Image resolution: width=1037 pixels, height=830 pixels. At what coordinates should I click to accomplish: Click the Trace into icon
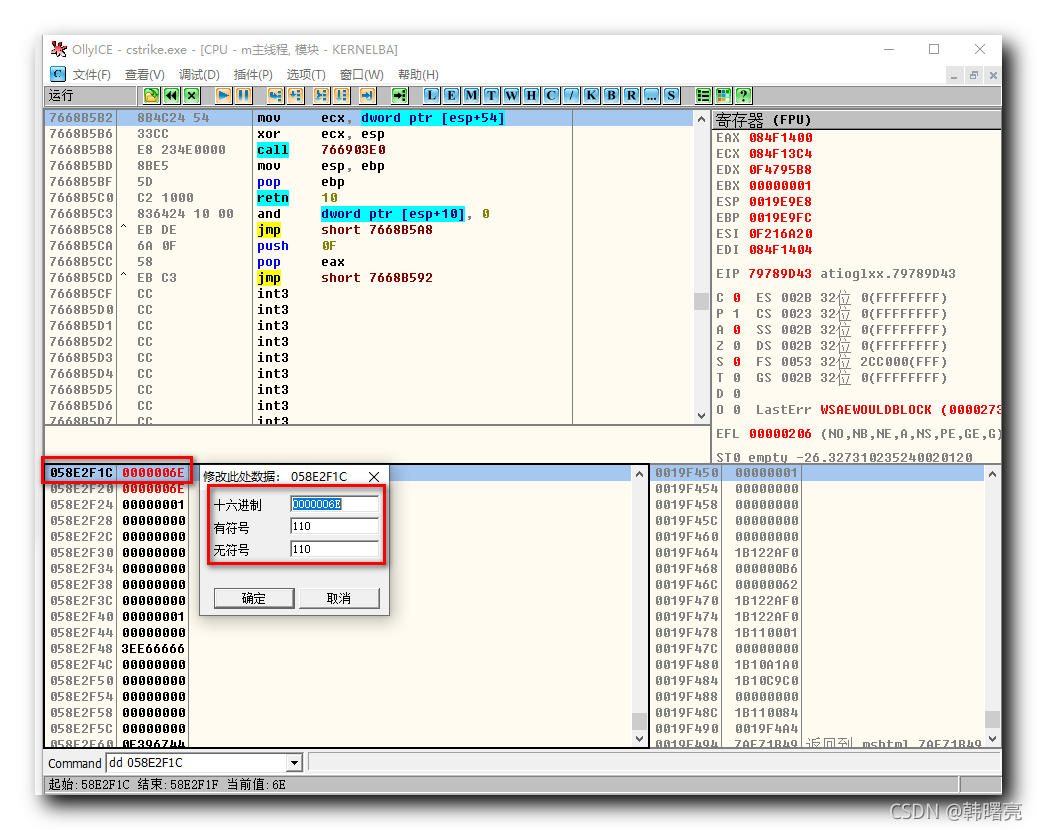(321, 95)
